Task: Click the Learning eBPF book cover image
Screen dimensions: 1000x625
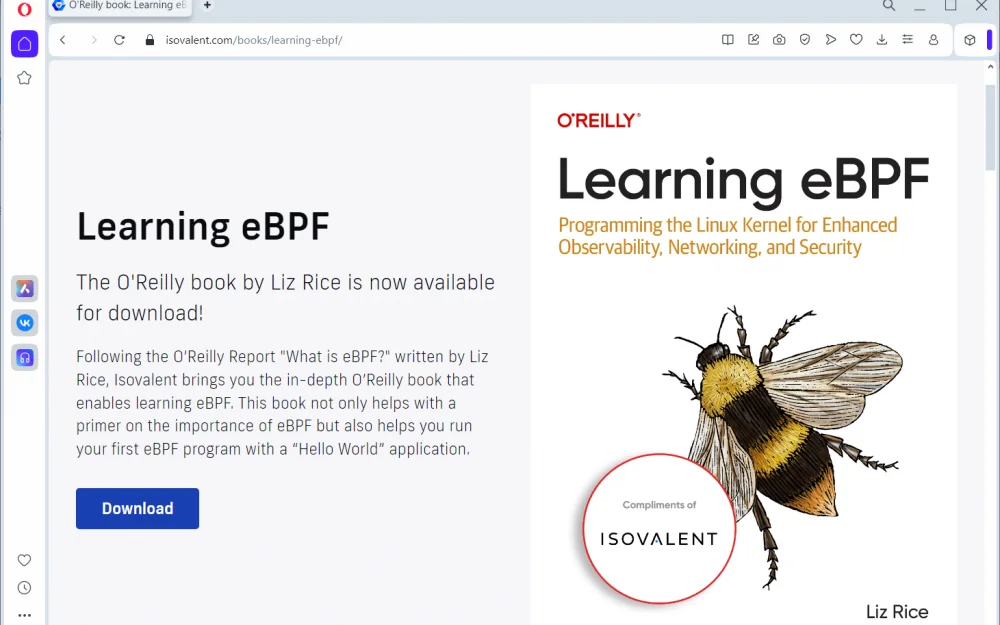Action: coord(743,355)
